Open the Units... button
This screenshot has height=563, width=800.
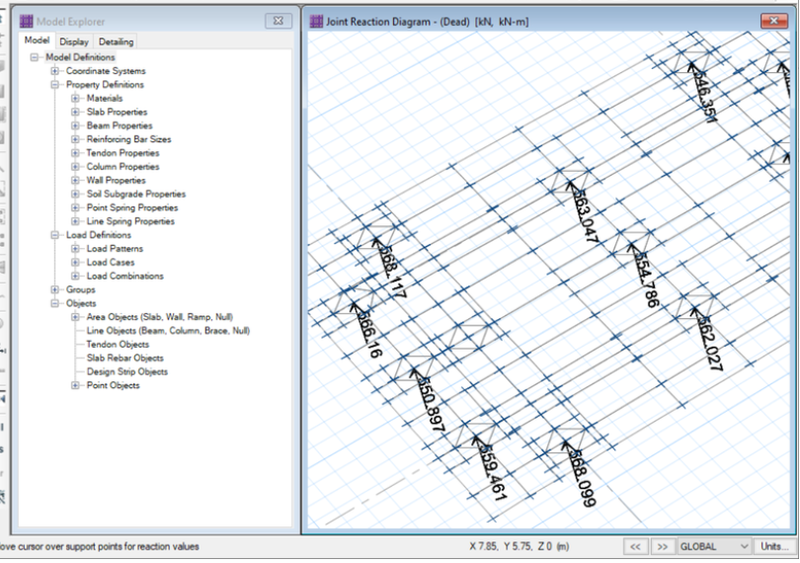[x=774, y=547]
